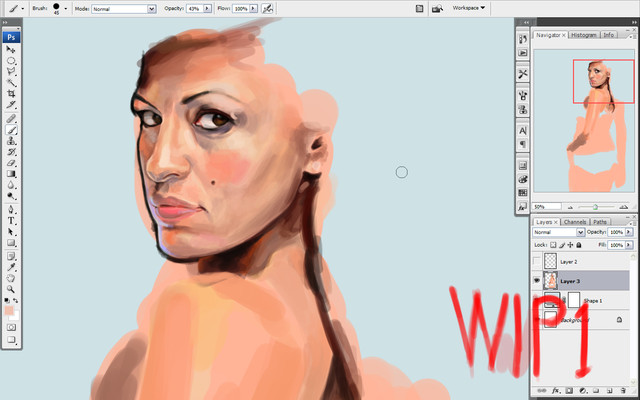Open the Flow slider arrow
The width and height of the screenshot is (640, 400).
coord(253,8)
